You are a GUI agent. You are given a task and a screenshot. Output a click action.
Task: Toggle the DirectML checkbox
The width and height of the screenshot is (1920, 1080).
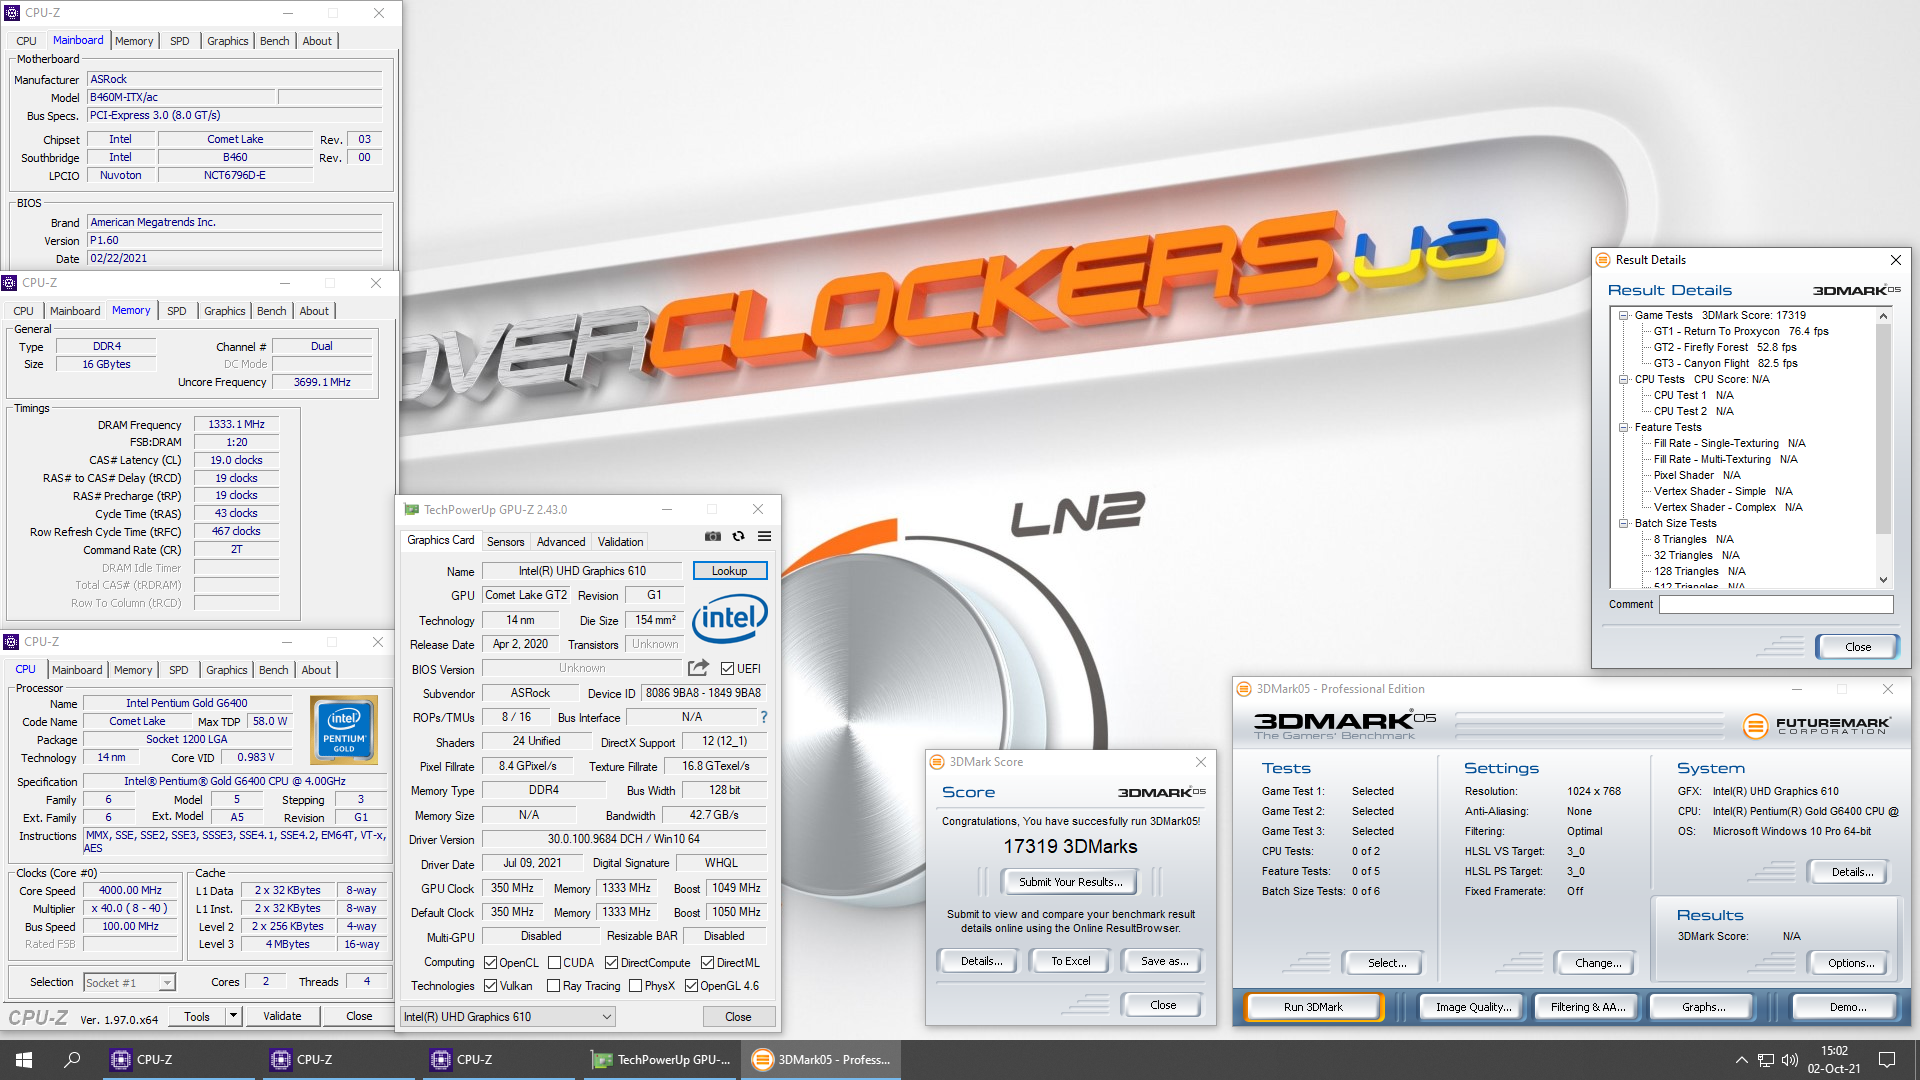pyautogui.click(x=707, y=963)
